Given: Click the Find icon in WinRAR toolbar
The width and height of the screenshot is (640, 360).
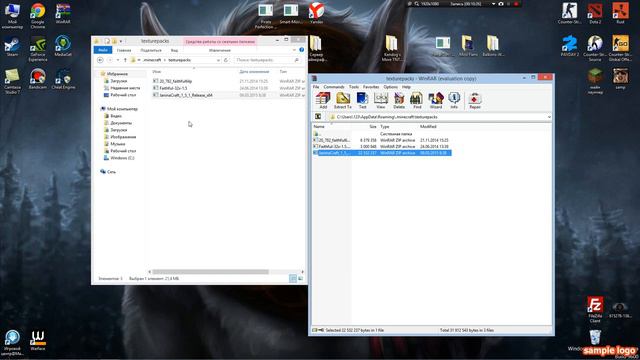Looking at the screenshot, I should click(417, 100).
